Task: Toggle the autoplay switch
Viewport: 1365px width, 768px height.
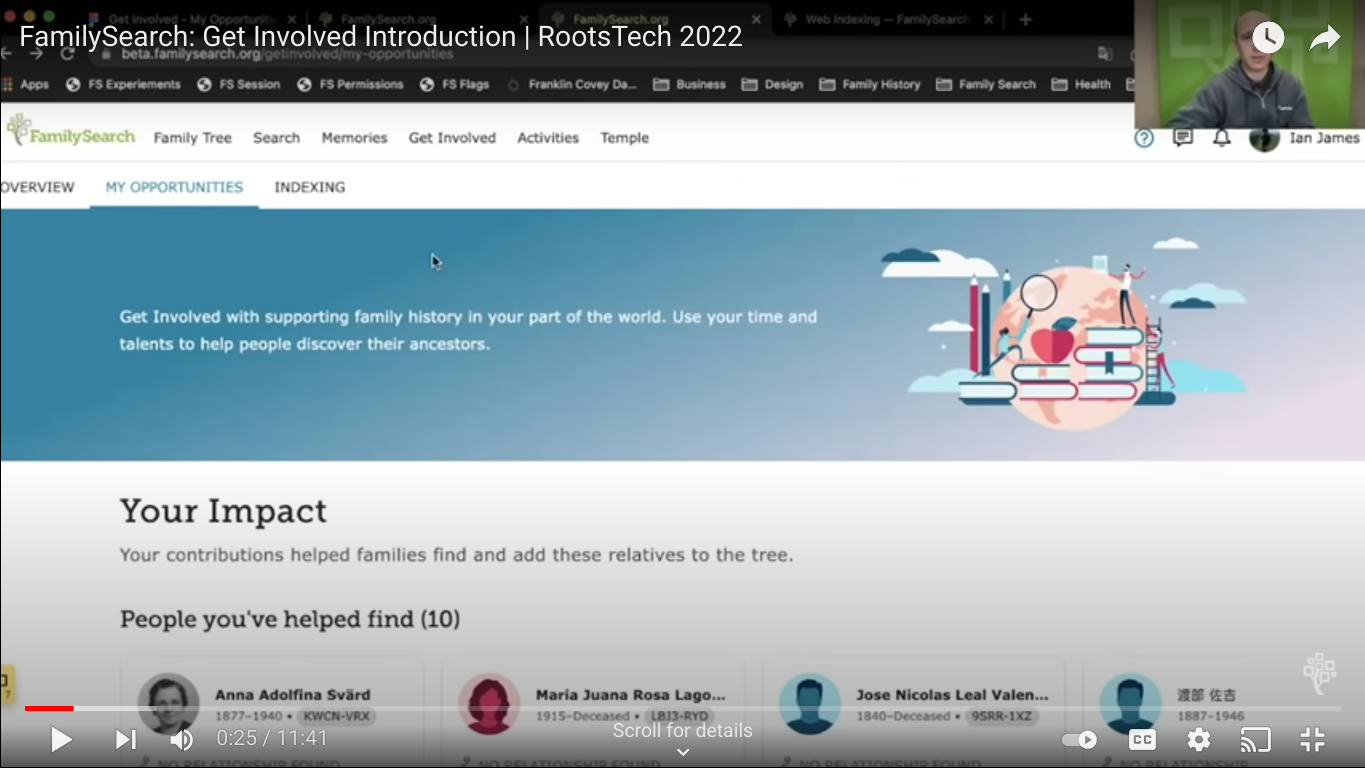Action: point(1079,740)
